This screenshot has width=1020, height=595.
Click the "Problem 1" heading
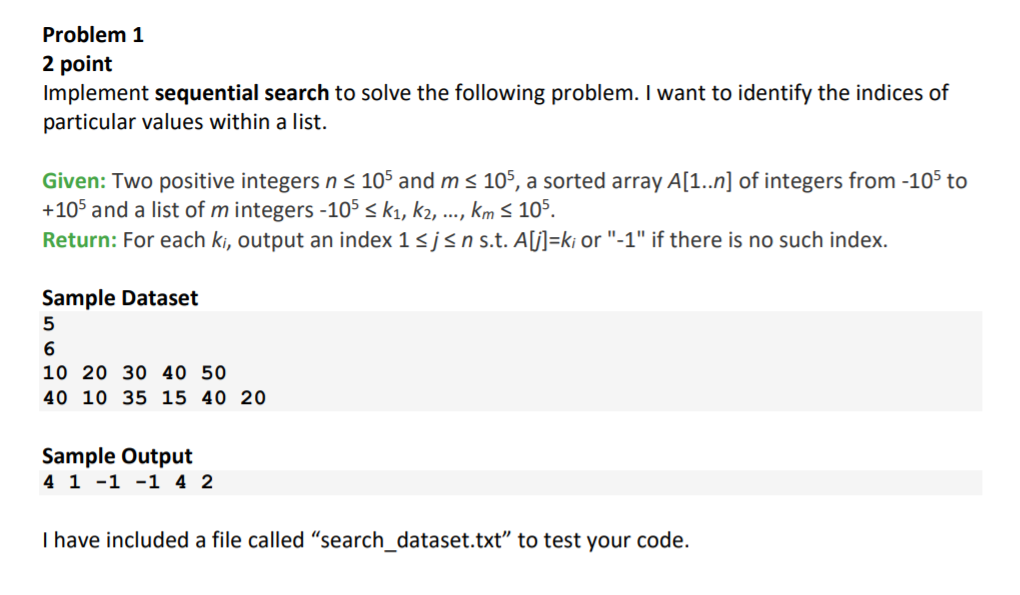click(93, 34)
